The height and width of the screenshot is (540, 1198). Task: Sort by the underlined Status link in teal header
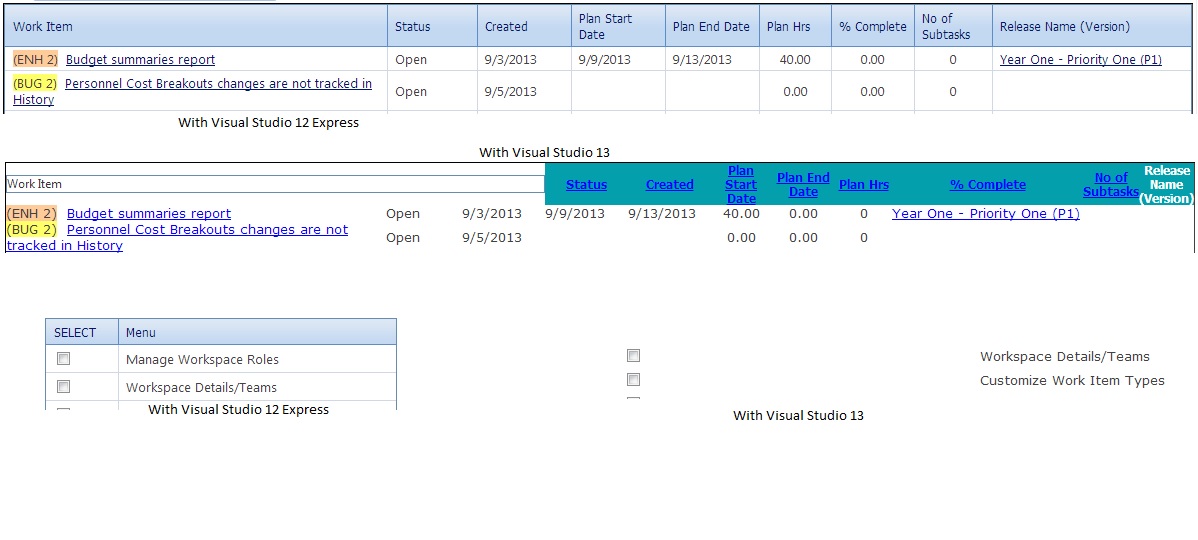587,185
